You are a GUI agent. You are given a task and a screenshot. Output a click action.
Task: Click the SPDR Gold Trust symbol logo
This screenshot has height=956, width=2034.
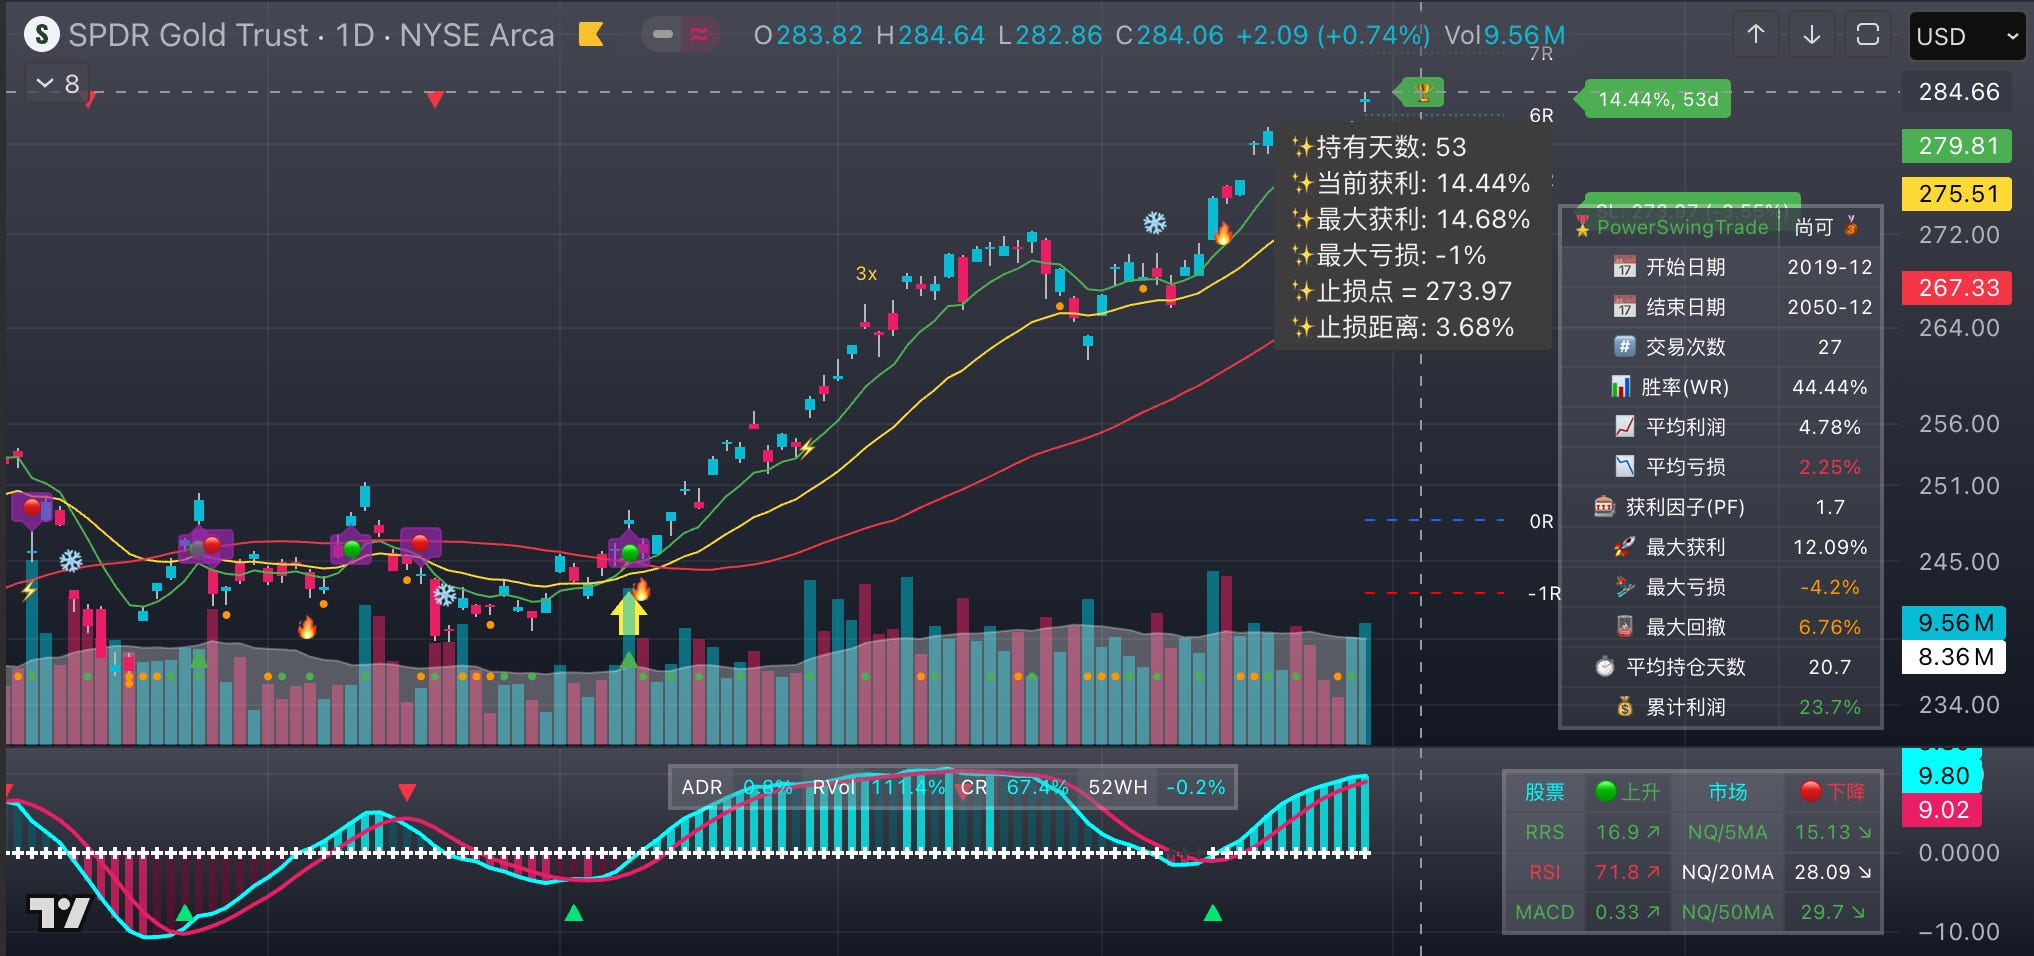tap(41, 35)
